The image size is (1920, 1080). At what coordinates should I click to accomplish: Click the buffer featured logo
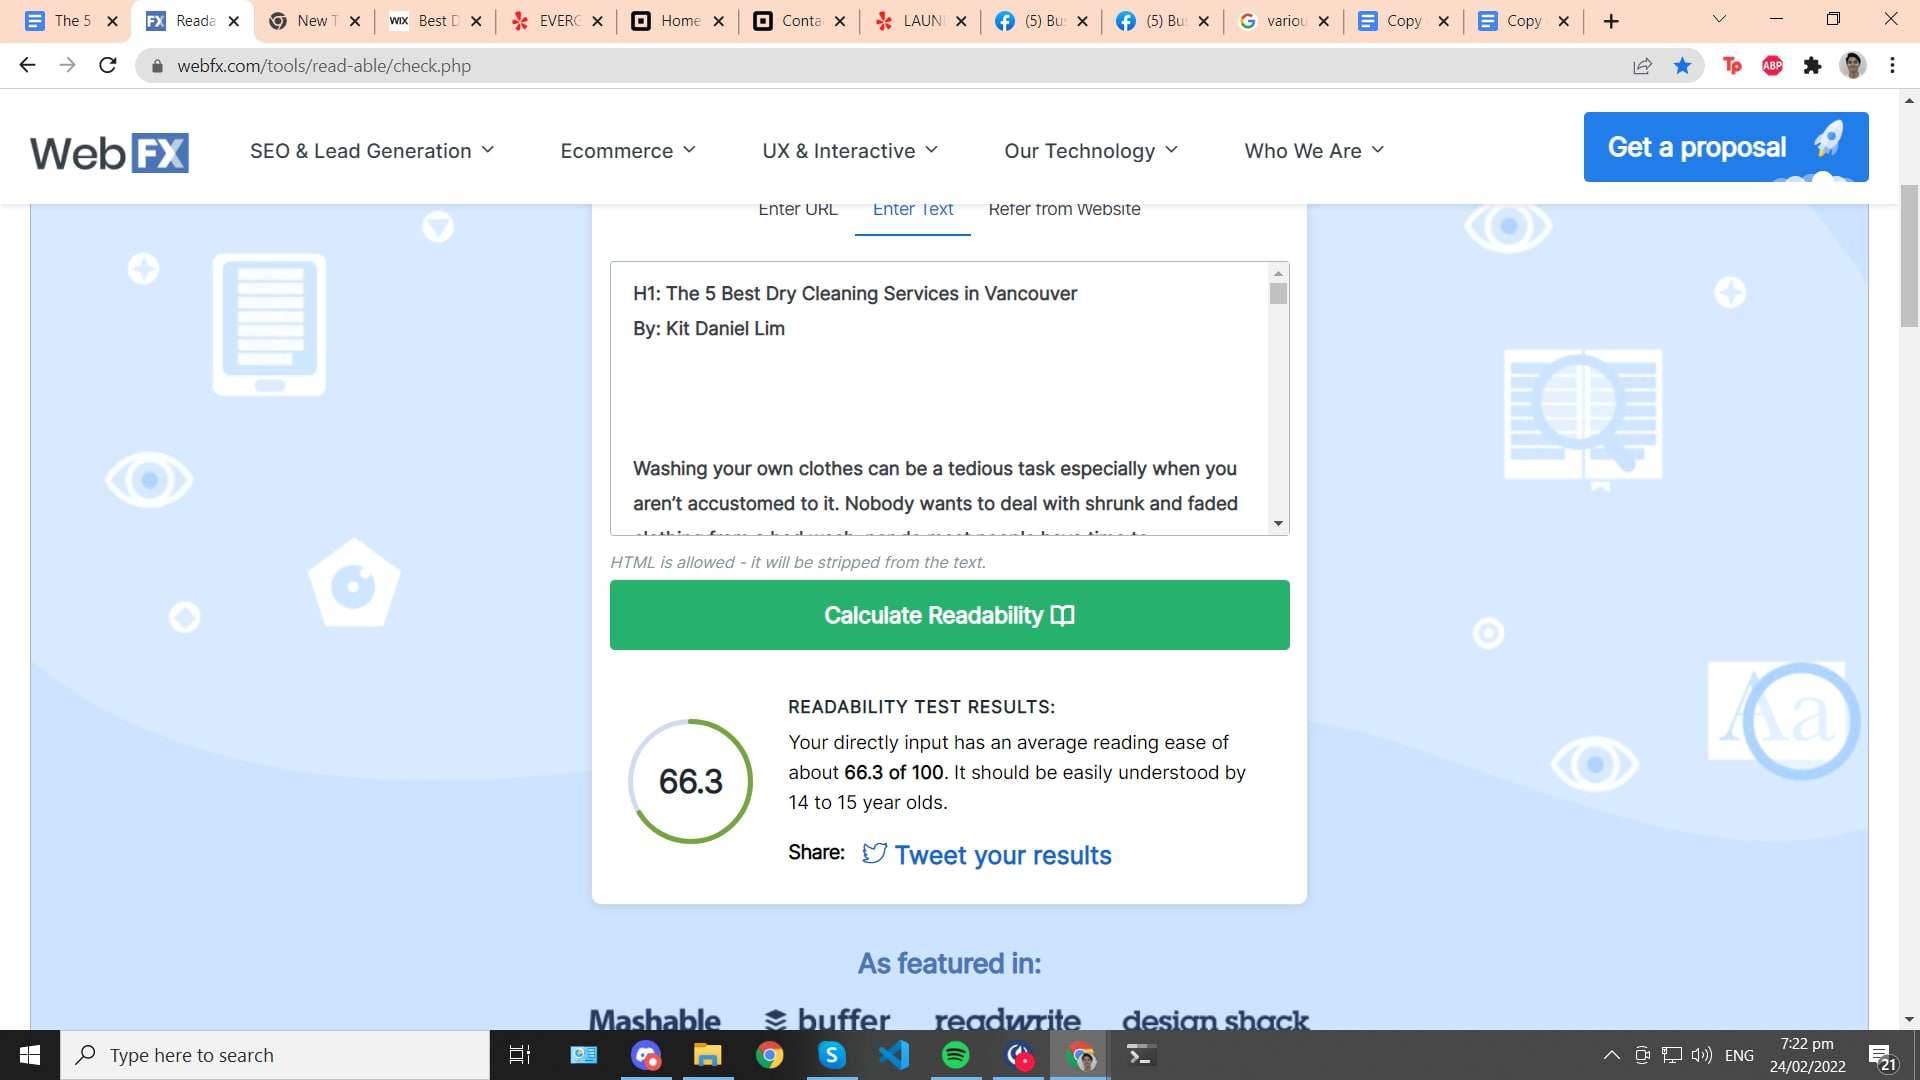point(827,1019)
